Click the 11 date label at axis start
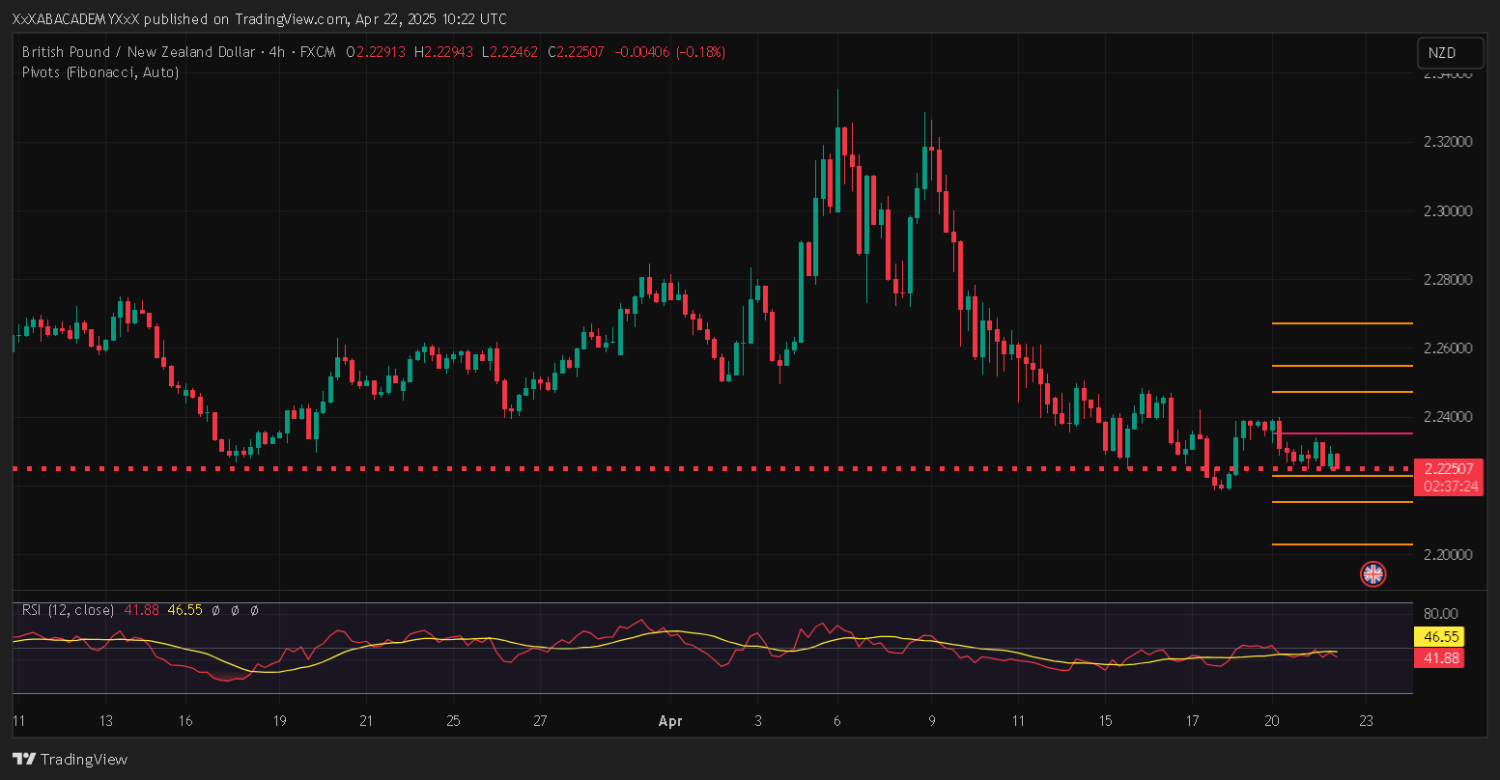Image resolution: width=1500 pixels, height=780 pixels. point(18,720)
